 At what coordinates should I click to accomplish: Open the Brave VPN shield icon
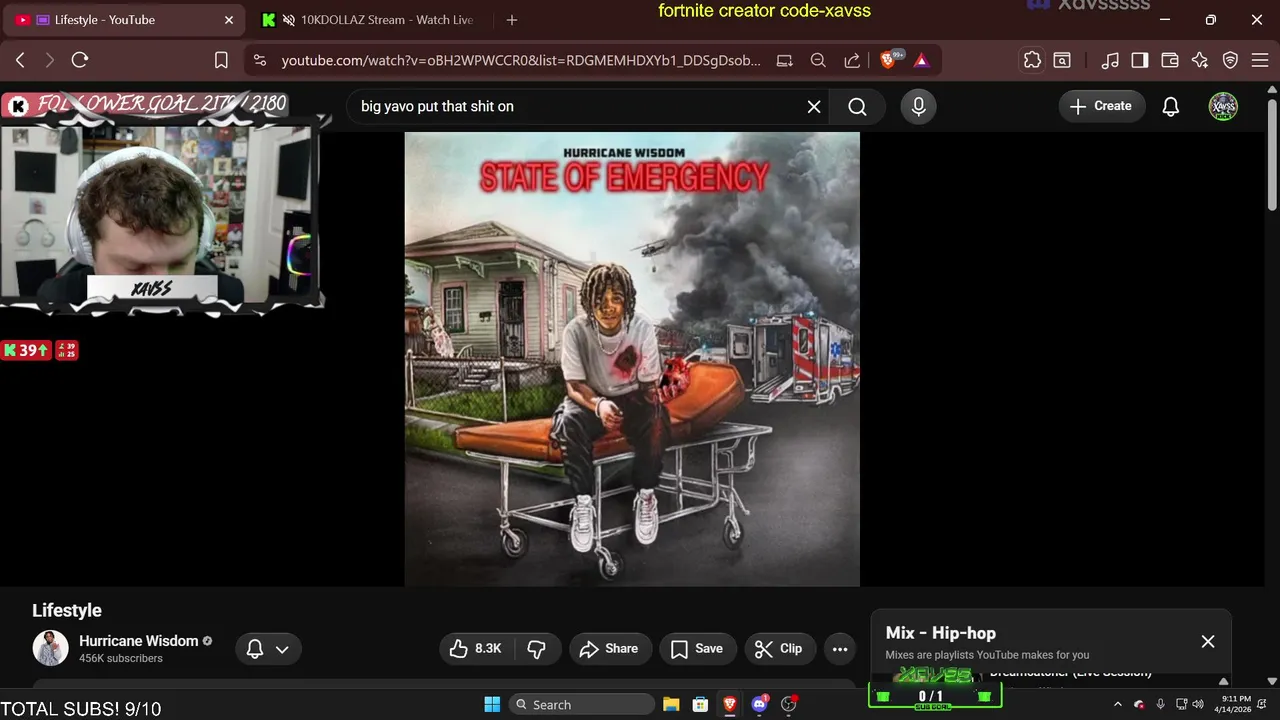coord(1230,60)
